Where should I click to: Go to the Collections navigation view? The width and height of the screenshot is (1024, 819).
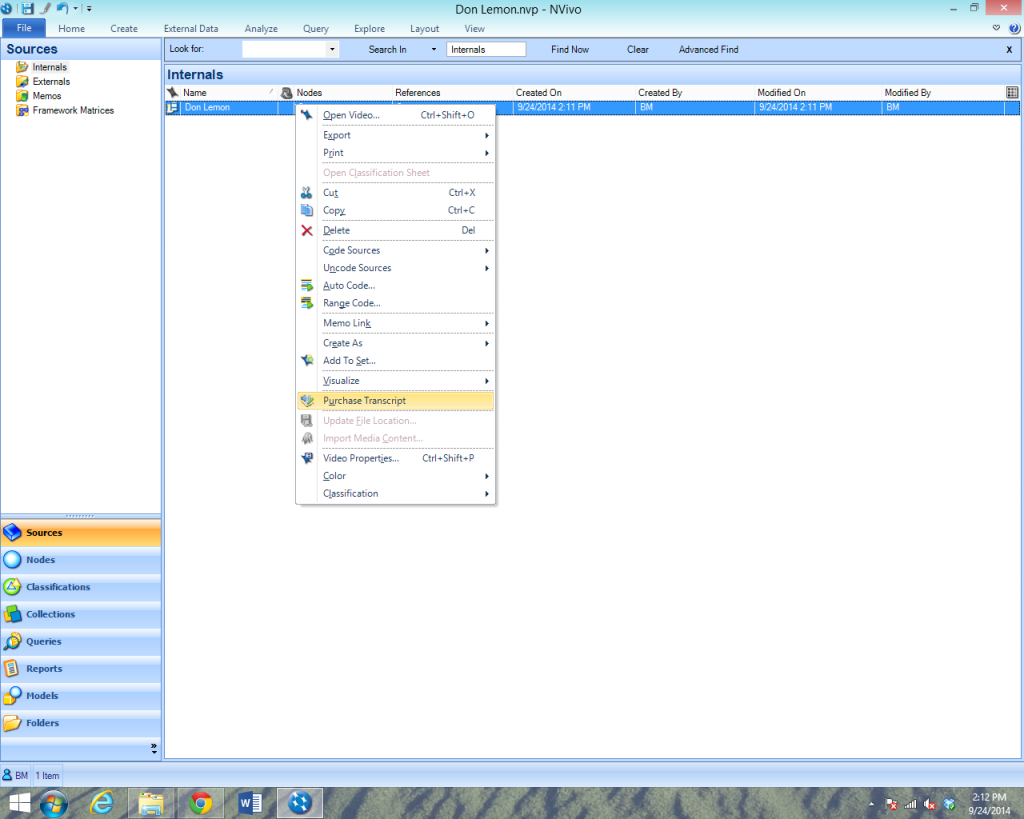81,615
